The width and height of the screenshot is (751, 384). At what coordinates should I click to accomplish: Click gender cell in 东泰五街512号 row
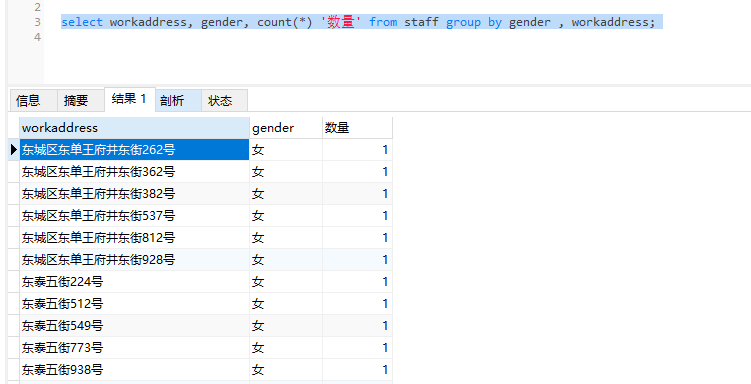[x=286, y=304]
